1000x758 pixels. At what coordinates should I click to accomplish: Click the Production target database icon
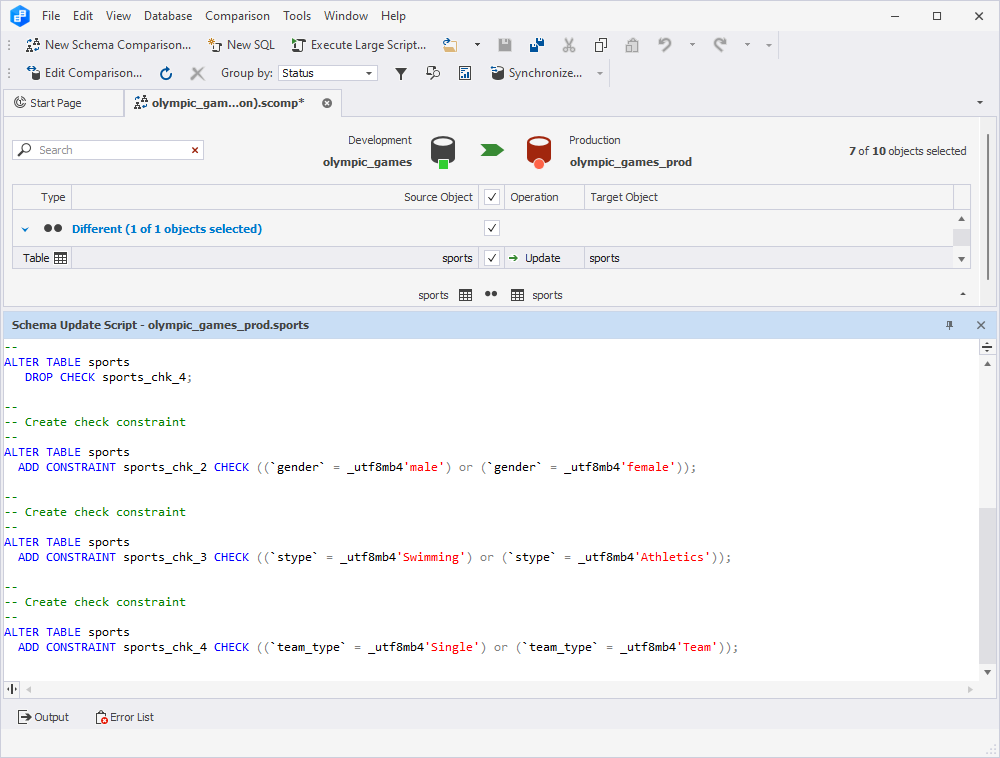pos(539,152)
